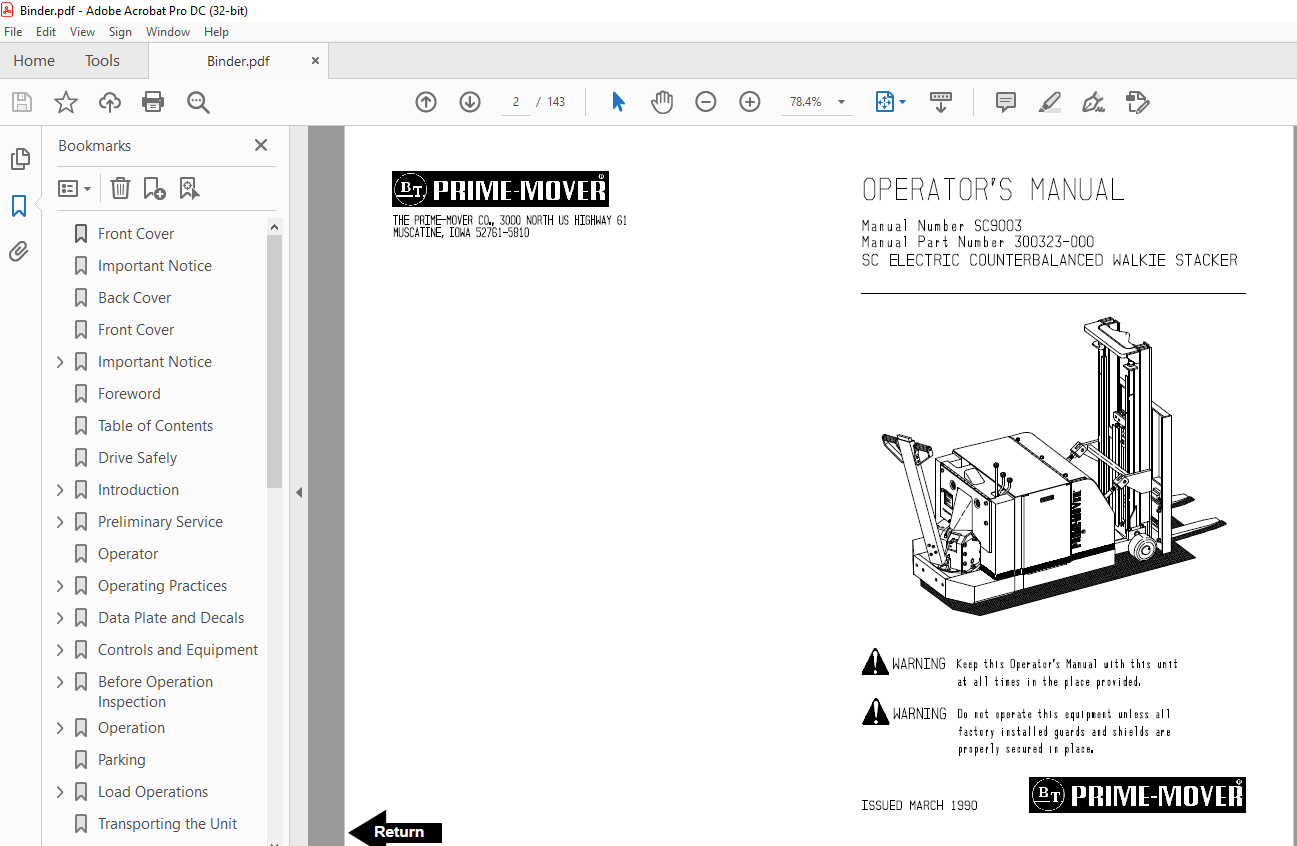Zoom in with the plus icon
Screen dimensions: 1297x846
750,102
